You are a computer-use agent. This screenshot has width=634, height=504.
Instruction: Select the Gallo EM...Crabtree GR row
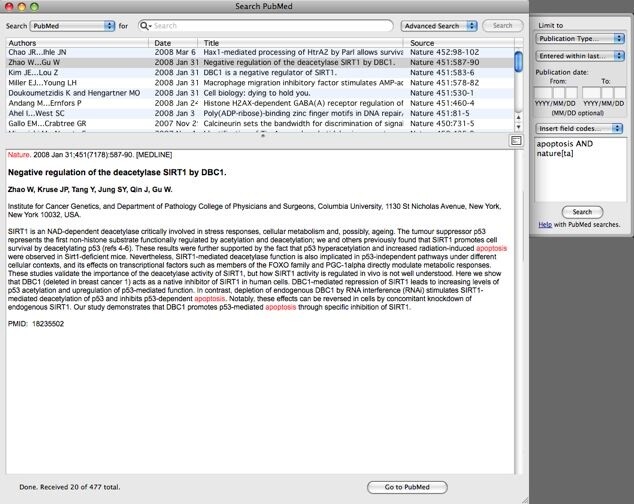tap(260, 123)
